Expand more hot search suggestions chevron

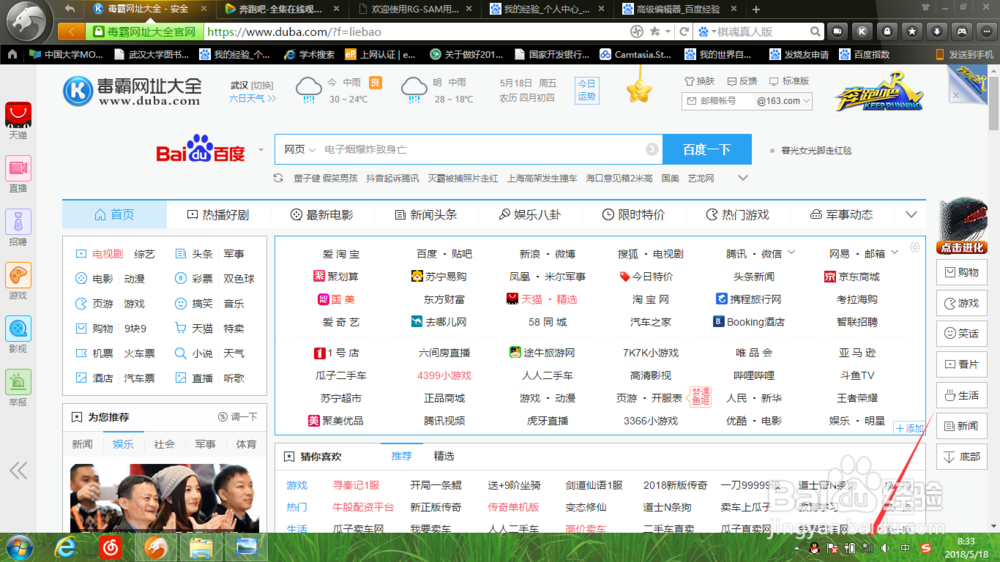pos(743,178)
